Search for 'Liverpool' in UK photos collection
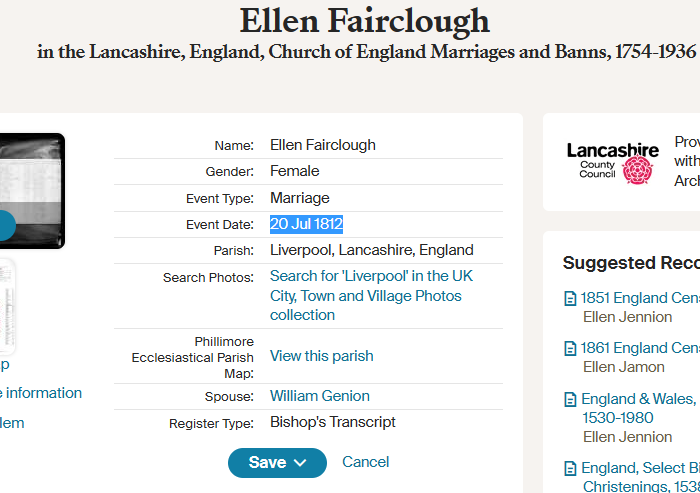This screenshot has height=493, width=700. pyautogui.click(x=371, y=295)
